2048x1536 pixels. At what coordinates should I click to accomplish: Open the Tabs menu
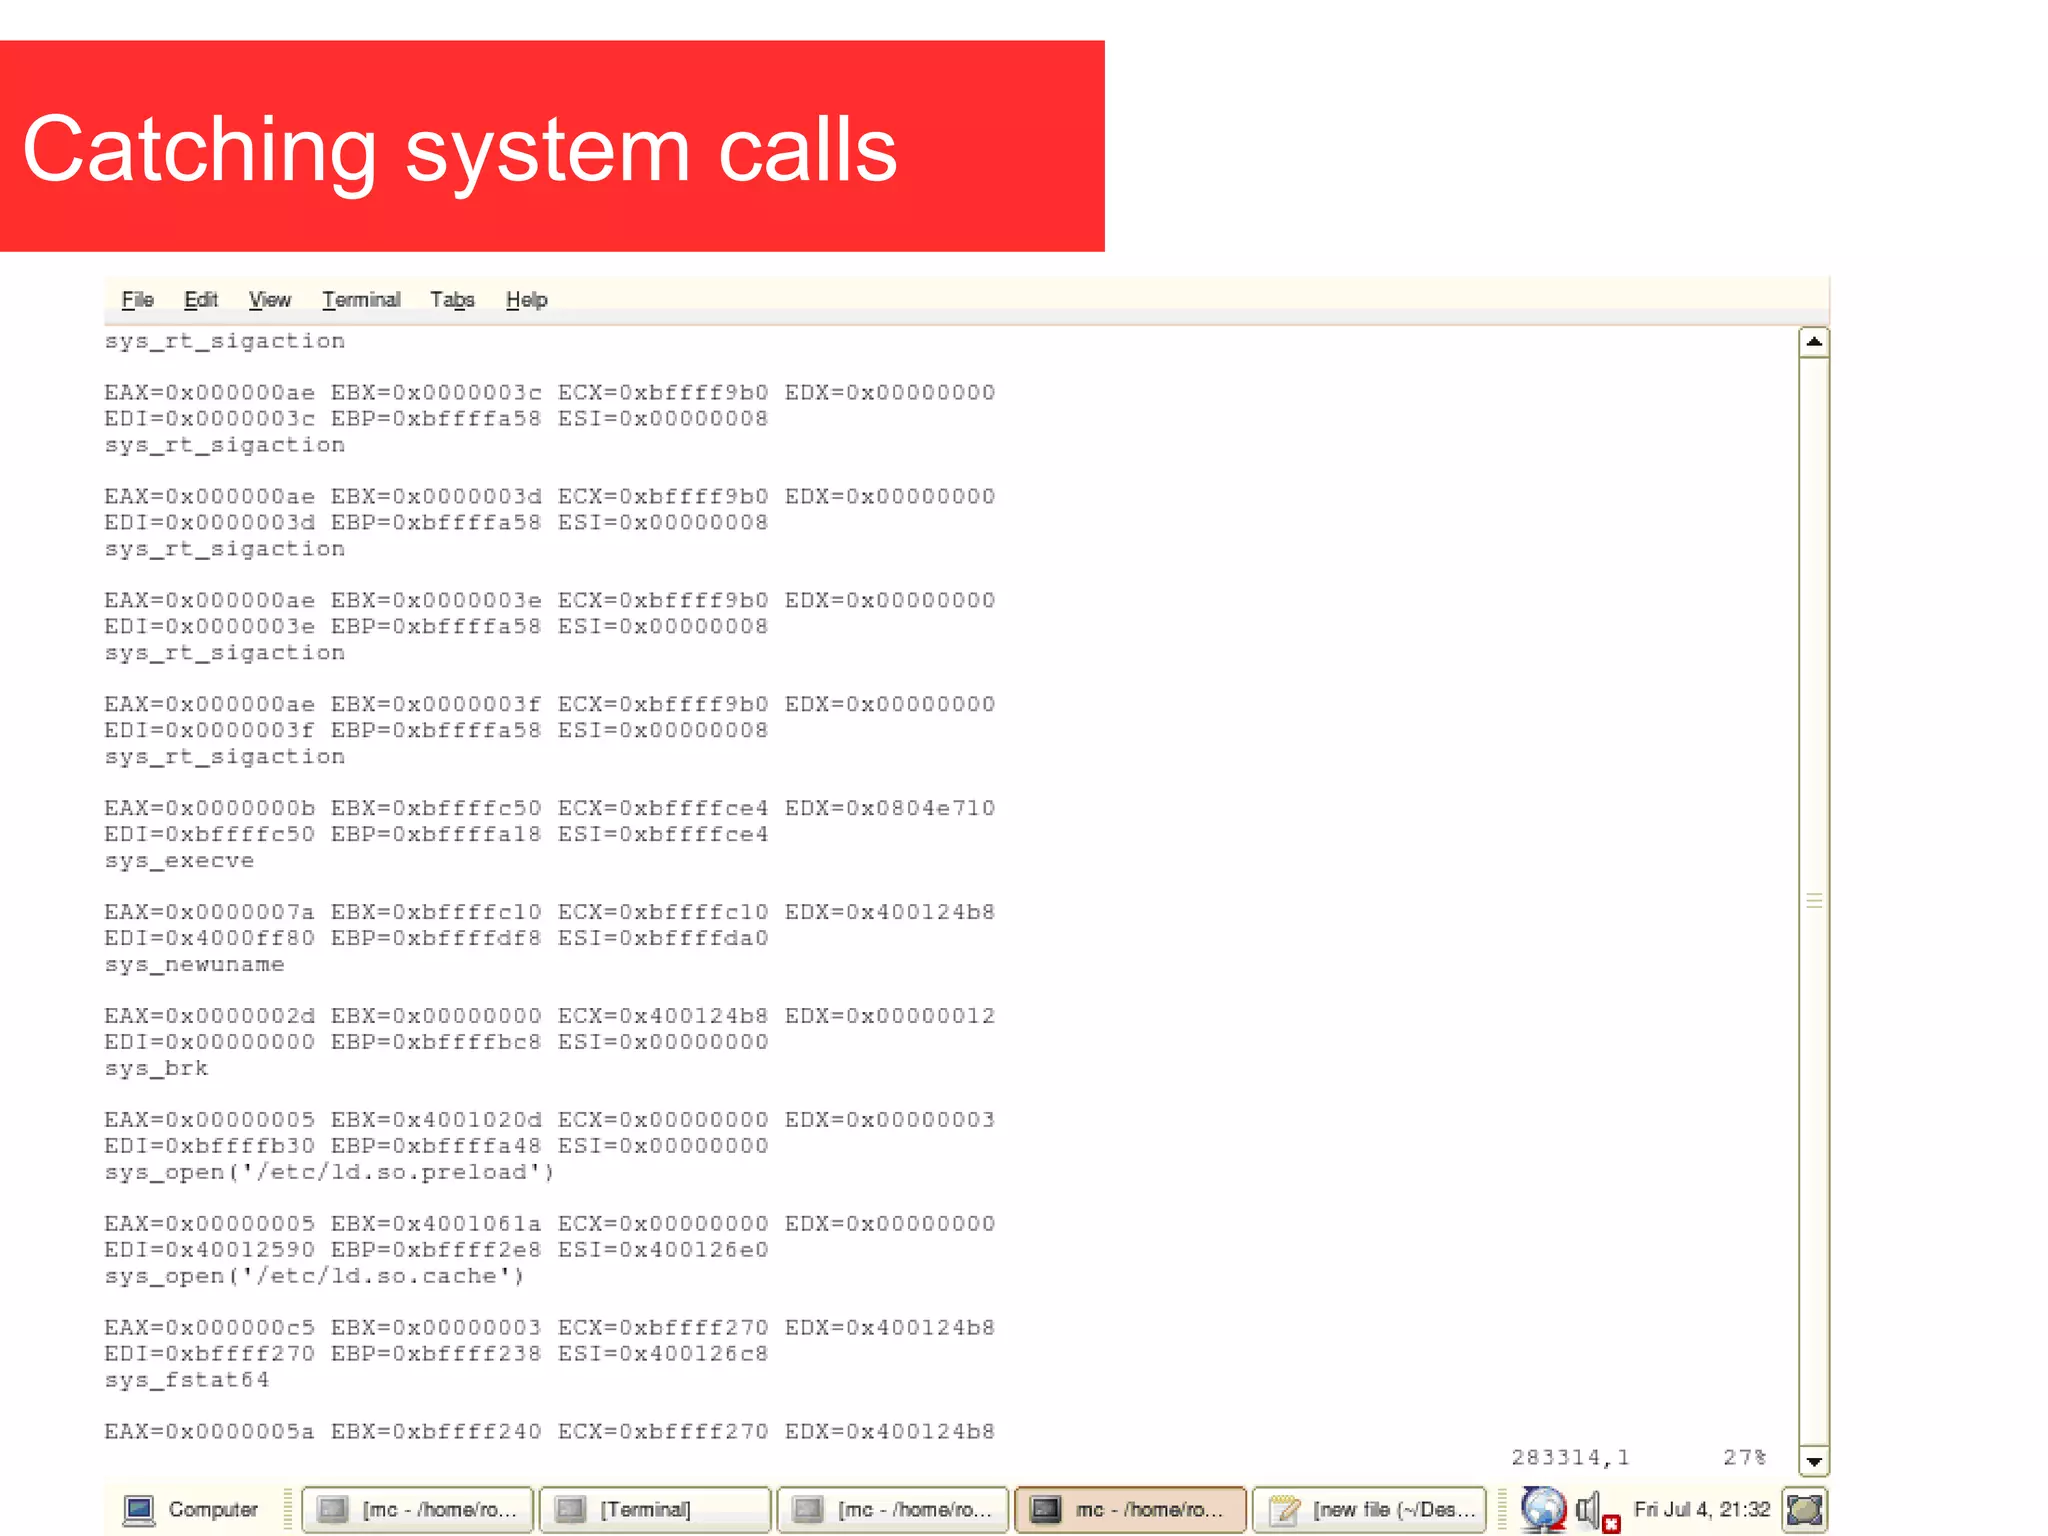(451, 300)
